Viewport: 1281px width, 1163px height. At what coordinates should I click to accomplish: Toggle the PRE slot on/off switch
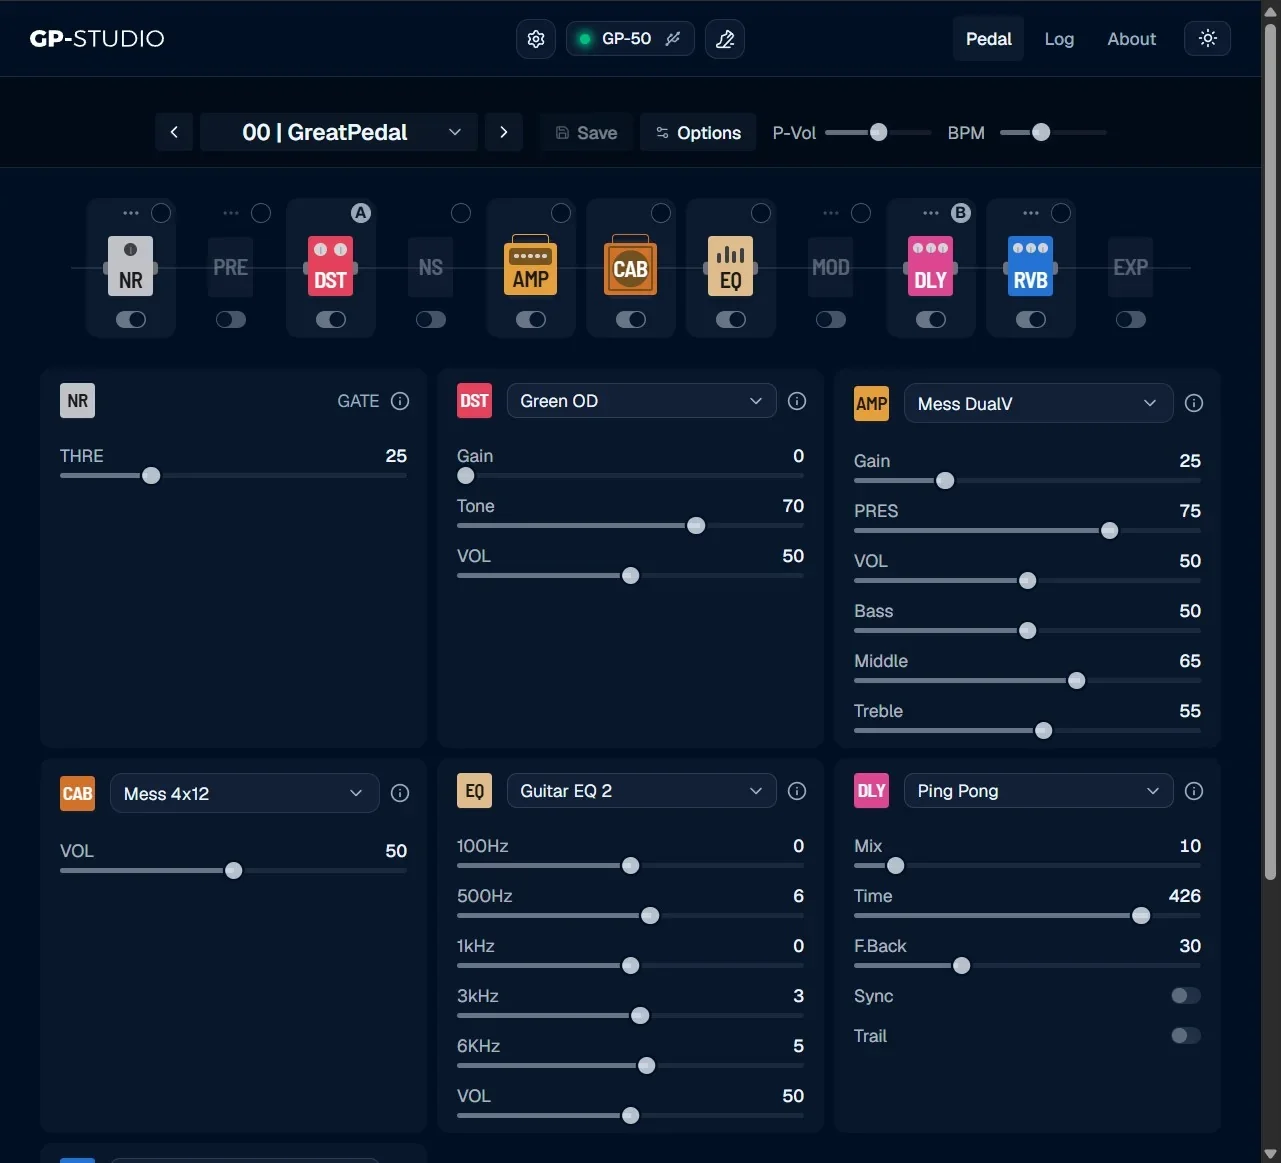click(231, 319)
